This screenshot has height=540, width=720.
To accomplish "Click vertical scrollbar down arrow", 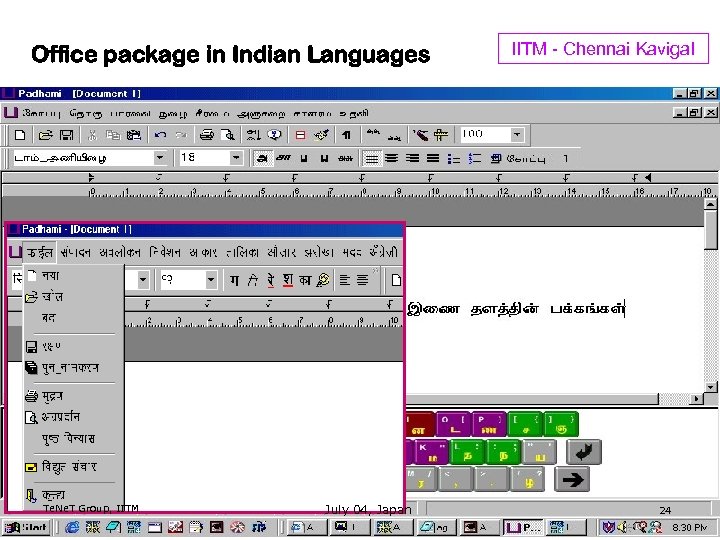I will tap(710, 387).
